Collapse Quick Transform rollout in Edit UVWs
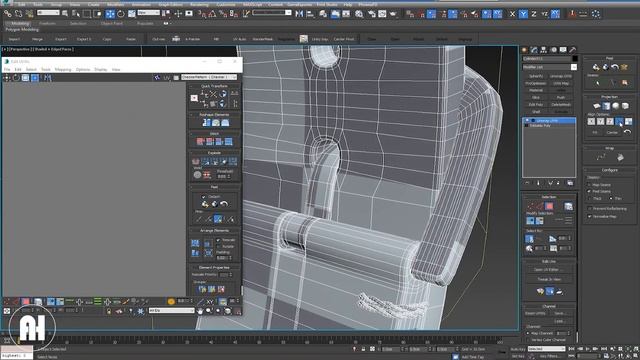 tap(214, 86)
